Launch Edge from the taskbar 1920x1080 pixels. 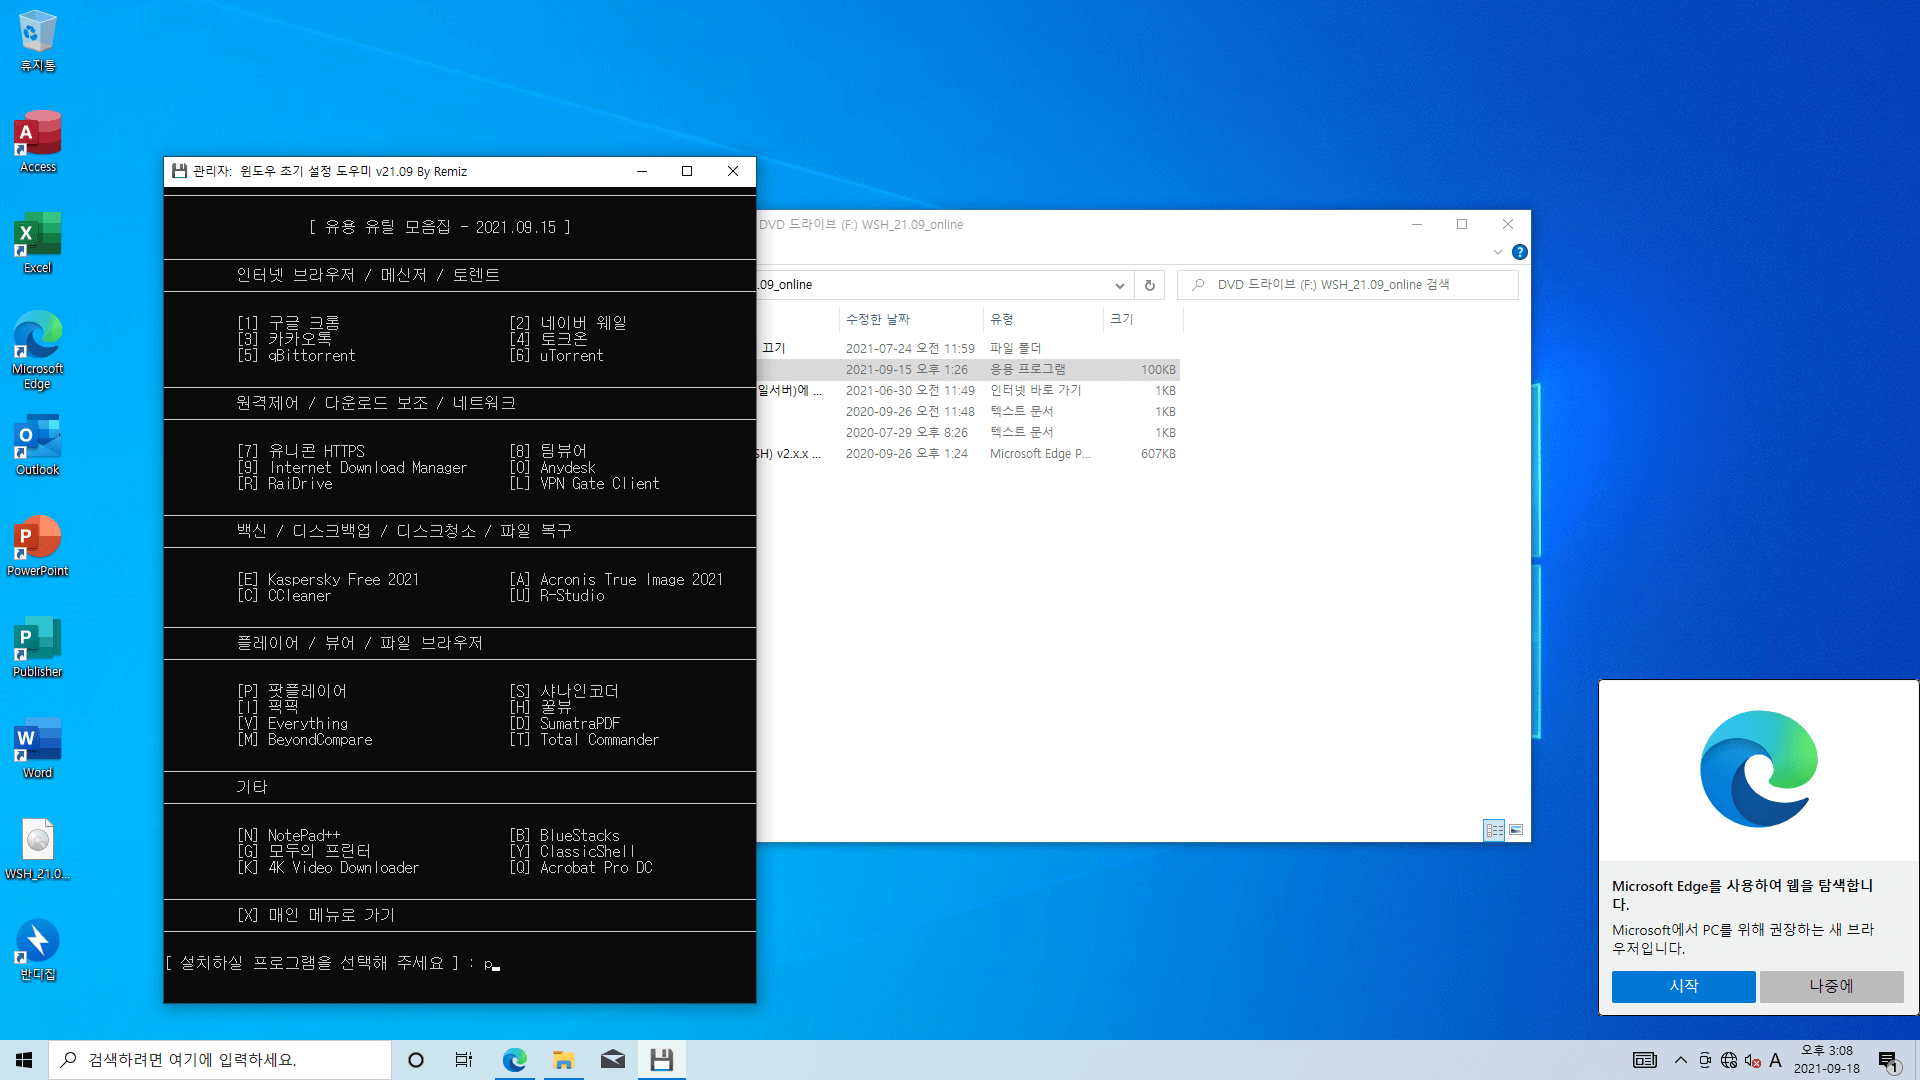(x=515, y=1060)
